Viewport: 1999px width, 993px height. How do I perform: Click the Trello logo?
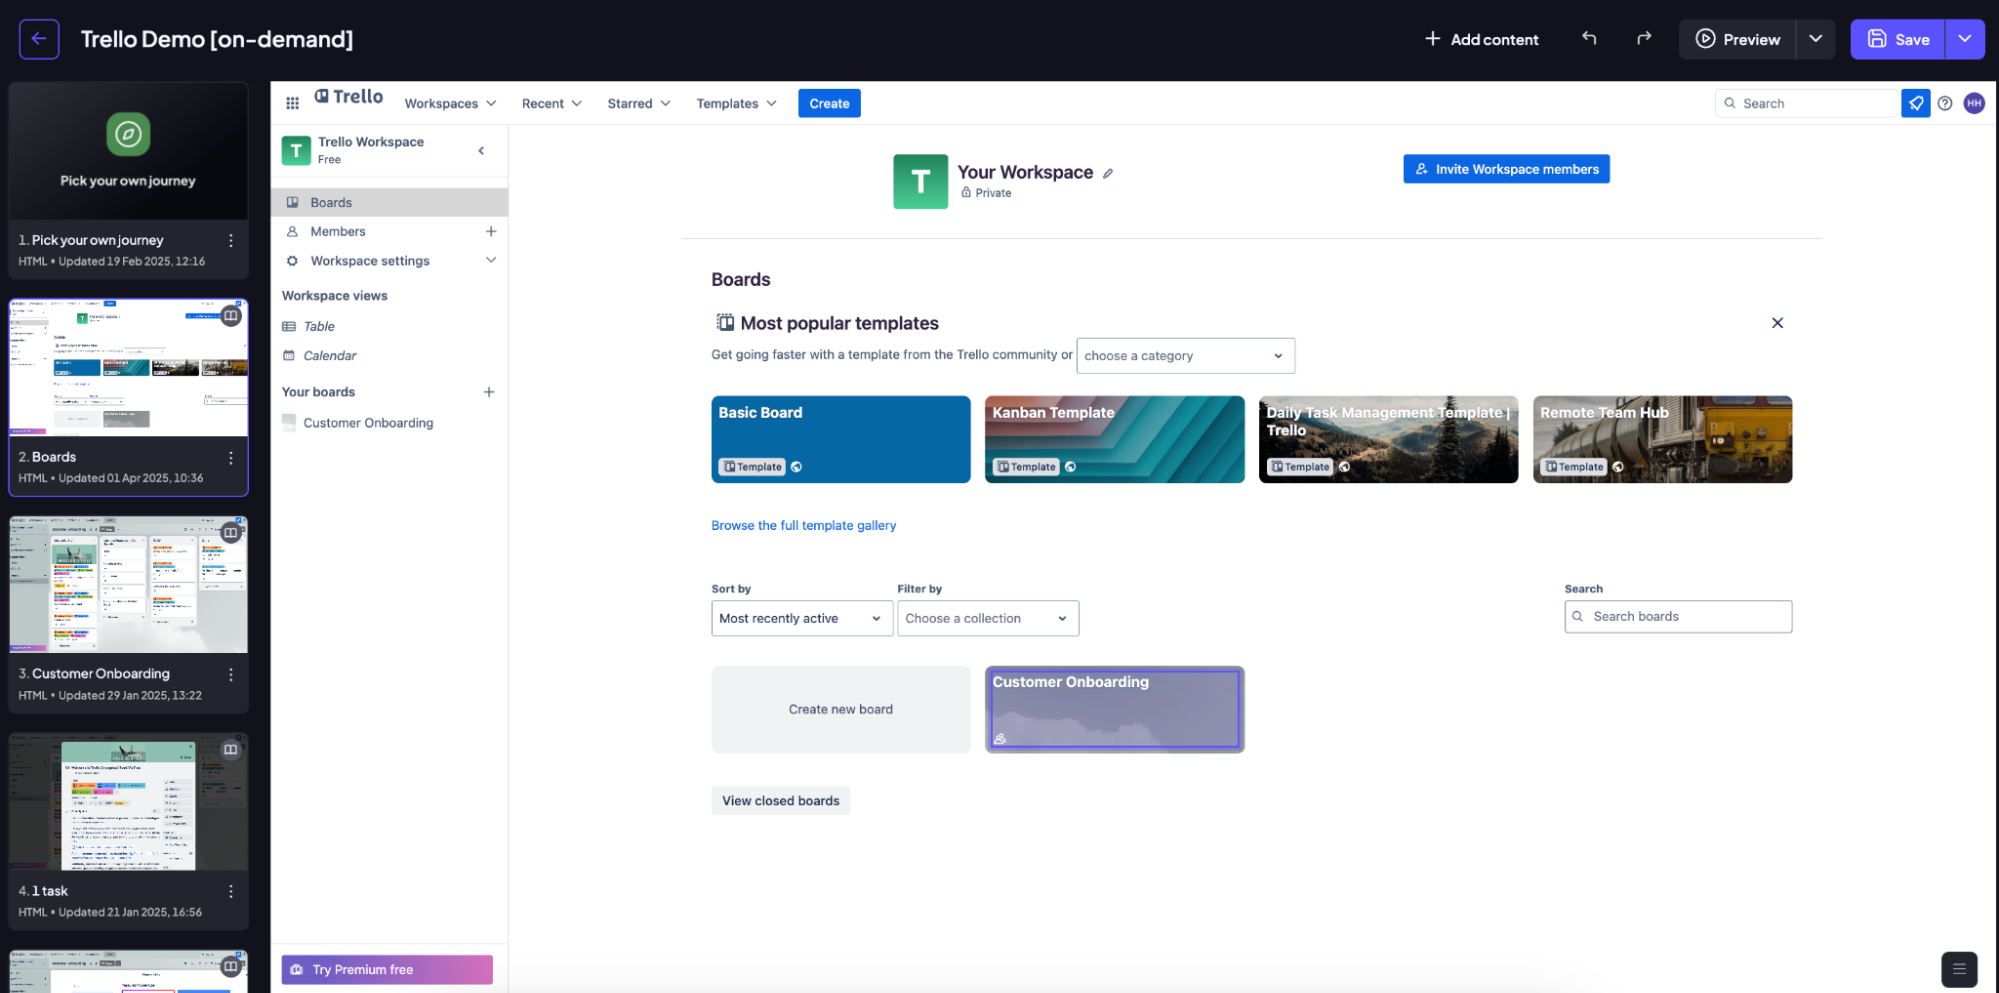[349, 96]
